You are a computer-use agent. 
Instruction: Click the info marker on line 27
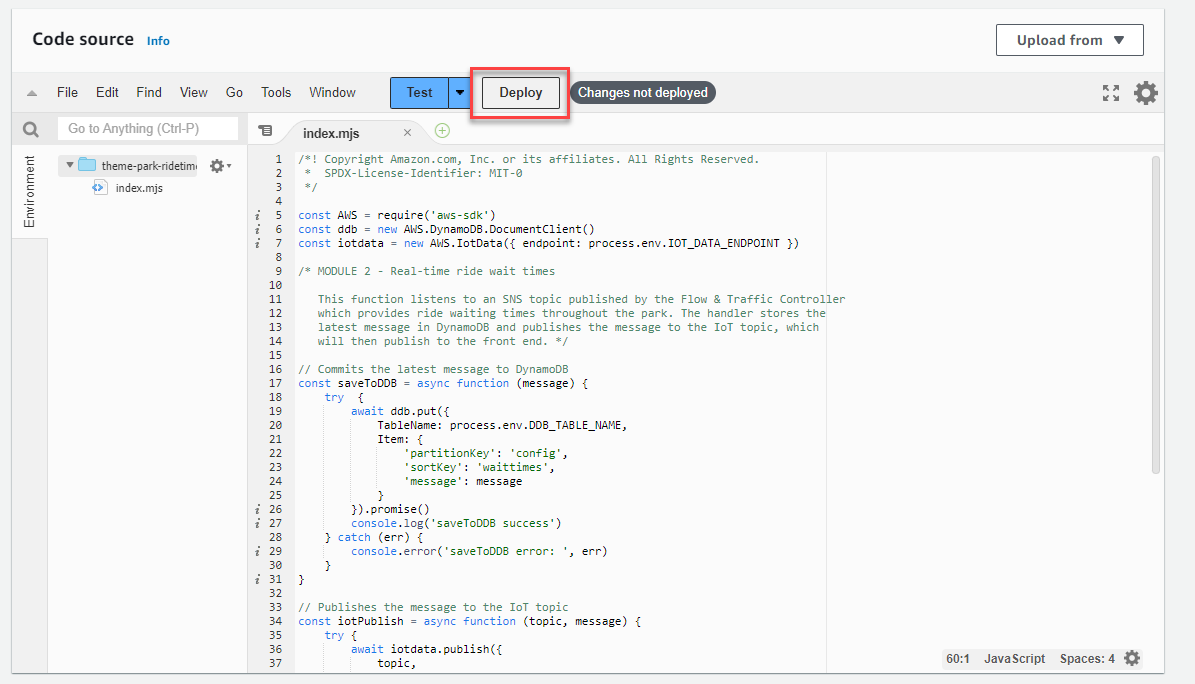point(258,523)
